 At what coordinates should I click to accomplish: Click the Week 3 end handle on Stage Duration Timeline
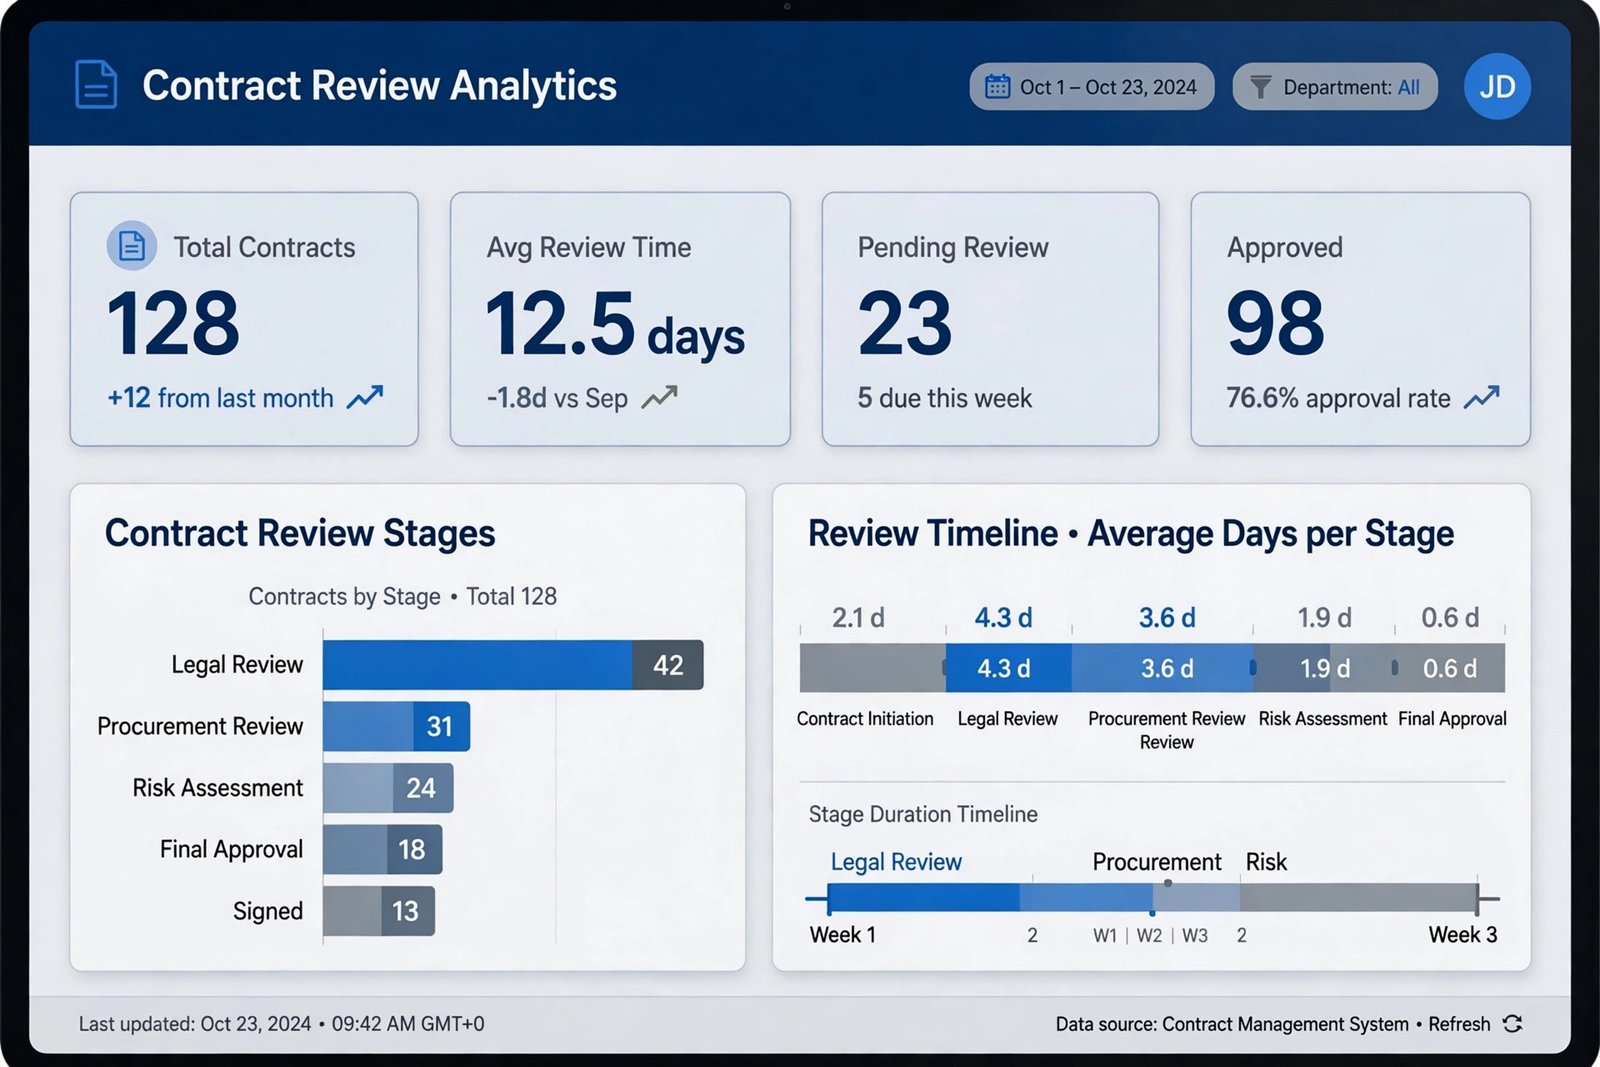1477,899
